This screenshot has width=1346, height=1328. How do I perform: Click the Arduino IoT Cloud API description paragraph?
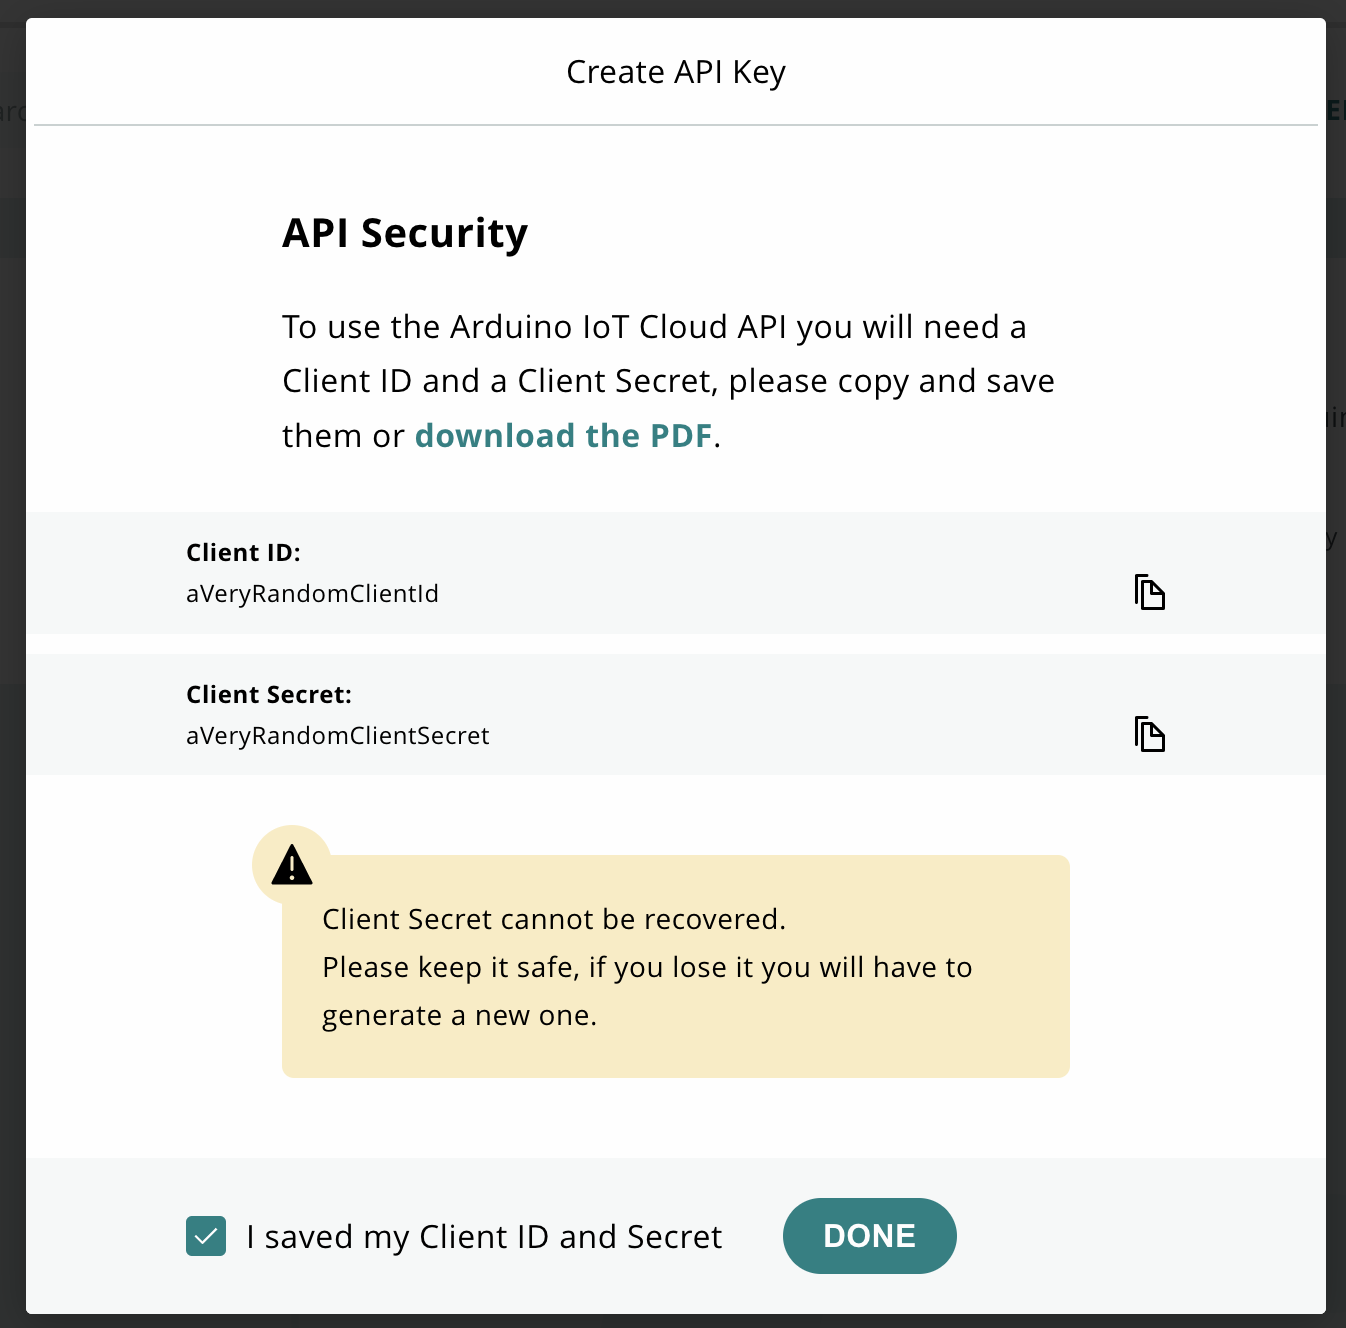654,327
